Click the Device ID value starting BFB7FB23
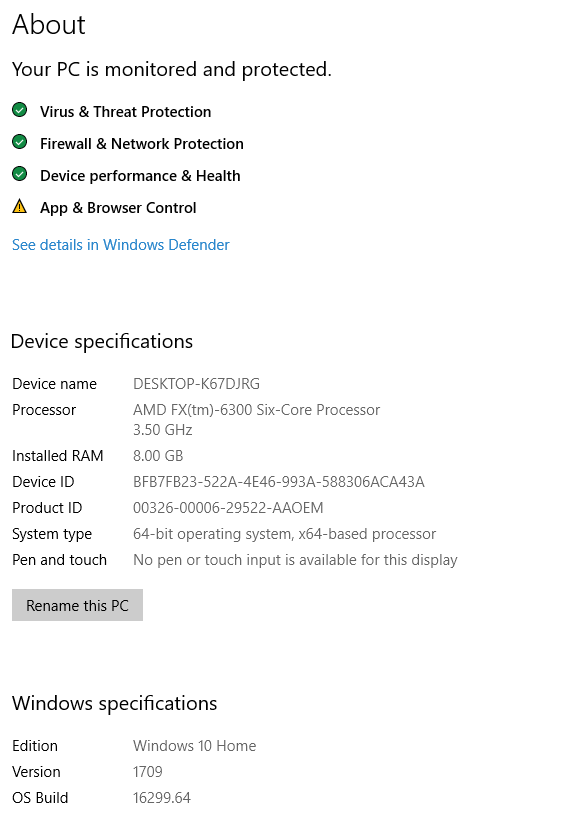Screen dimensions: 561x815 (279, 482)
